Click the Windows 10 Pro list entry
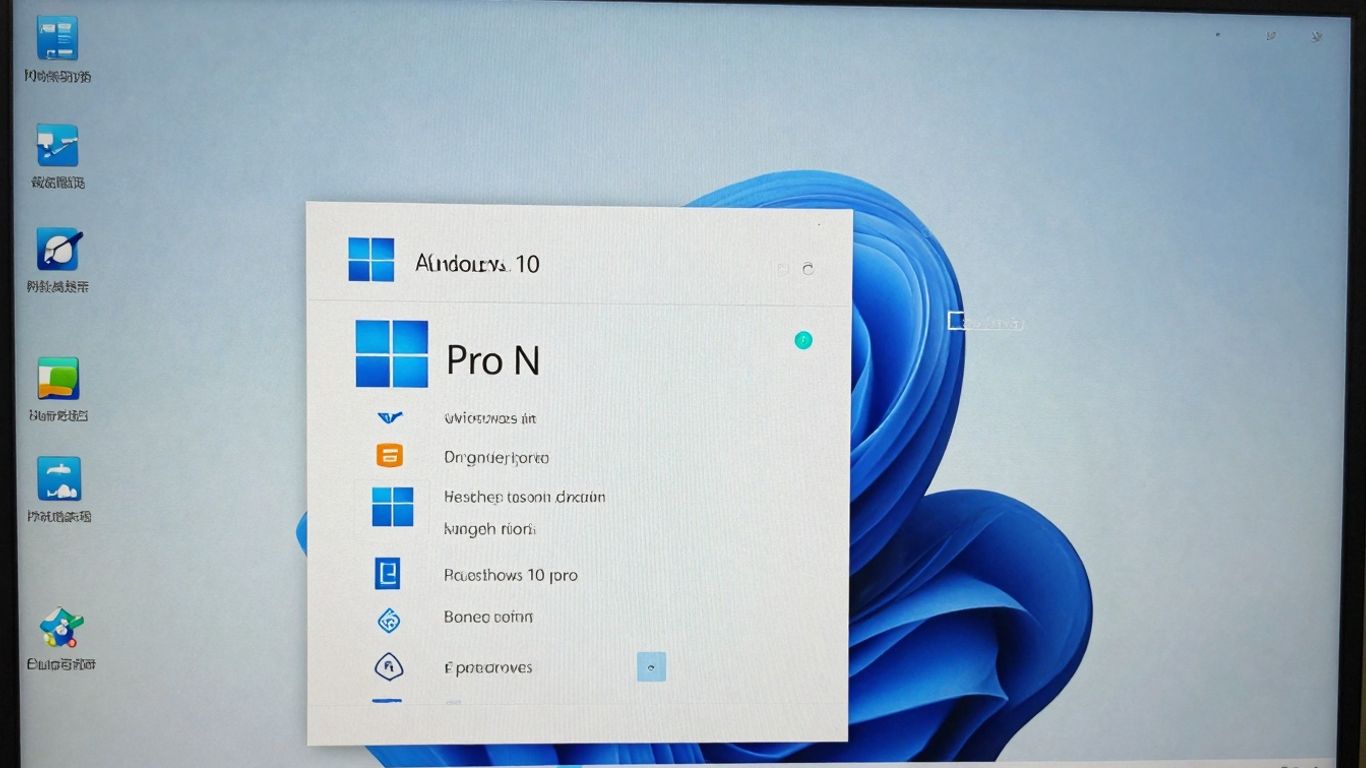 coord(512,574)
